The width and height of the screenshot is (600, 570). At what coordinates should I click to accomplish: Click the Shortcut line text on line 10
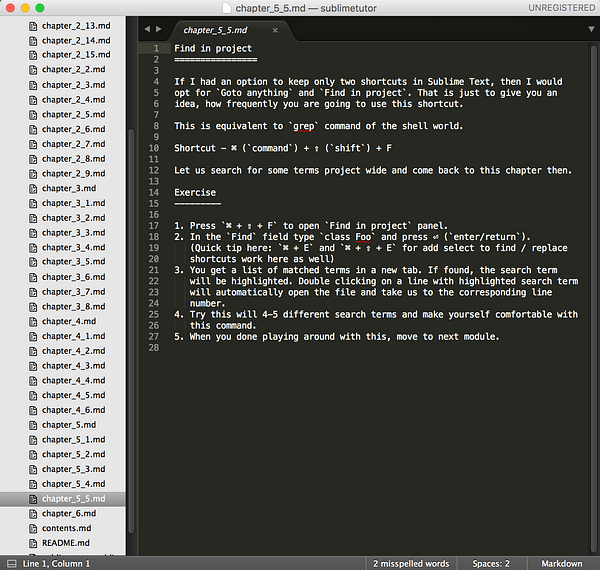283,148
